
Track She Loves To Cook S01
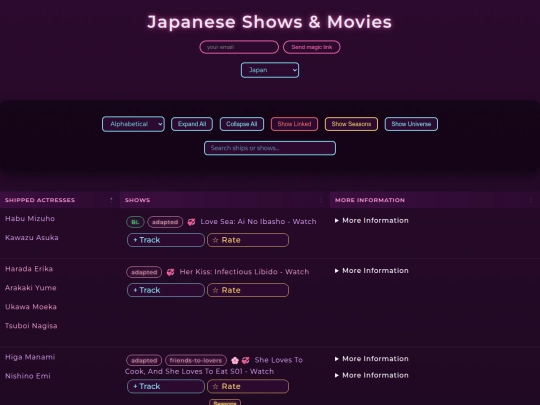click(166, 386)
